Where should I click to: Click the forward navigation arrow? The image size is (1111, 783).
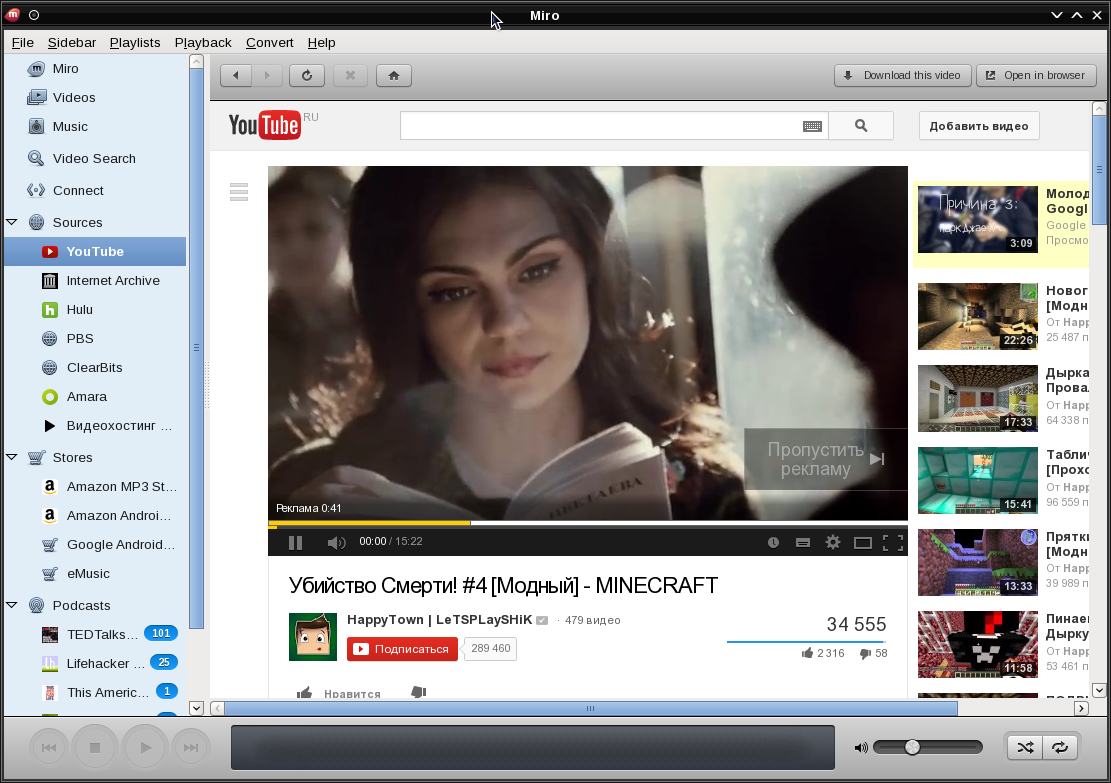[x=267, y=75]
